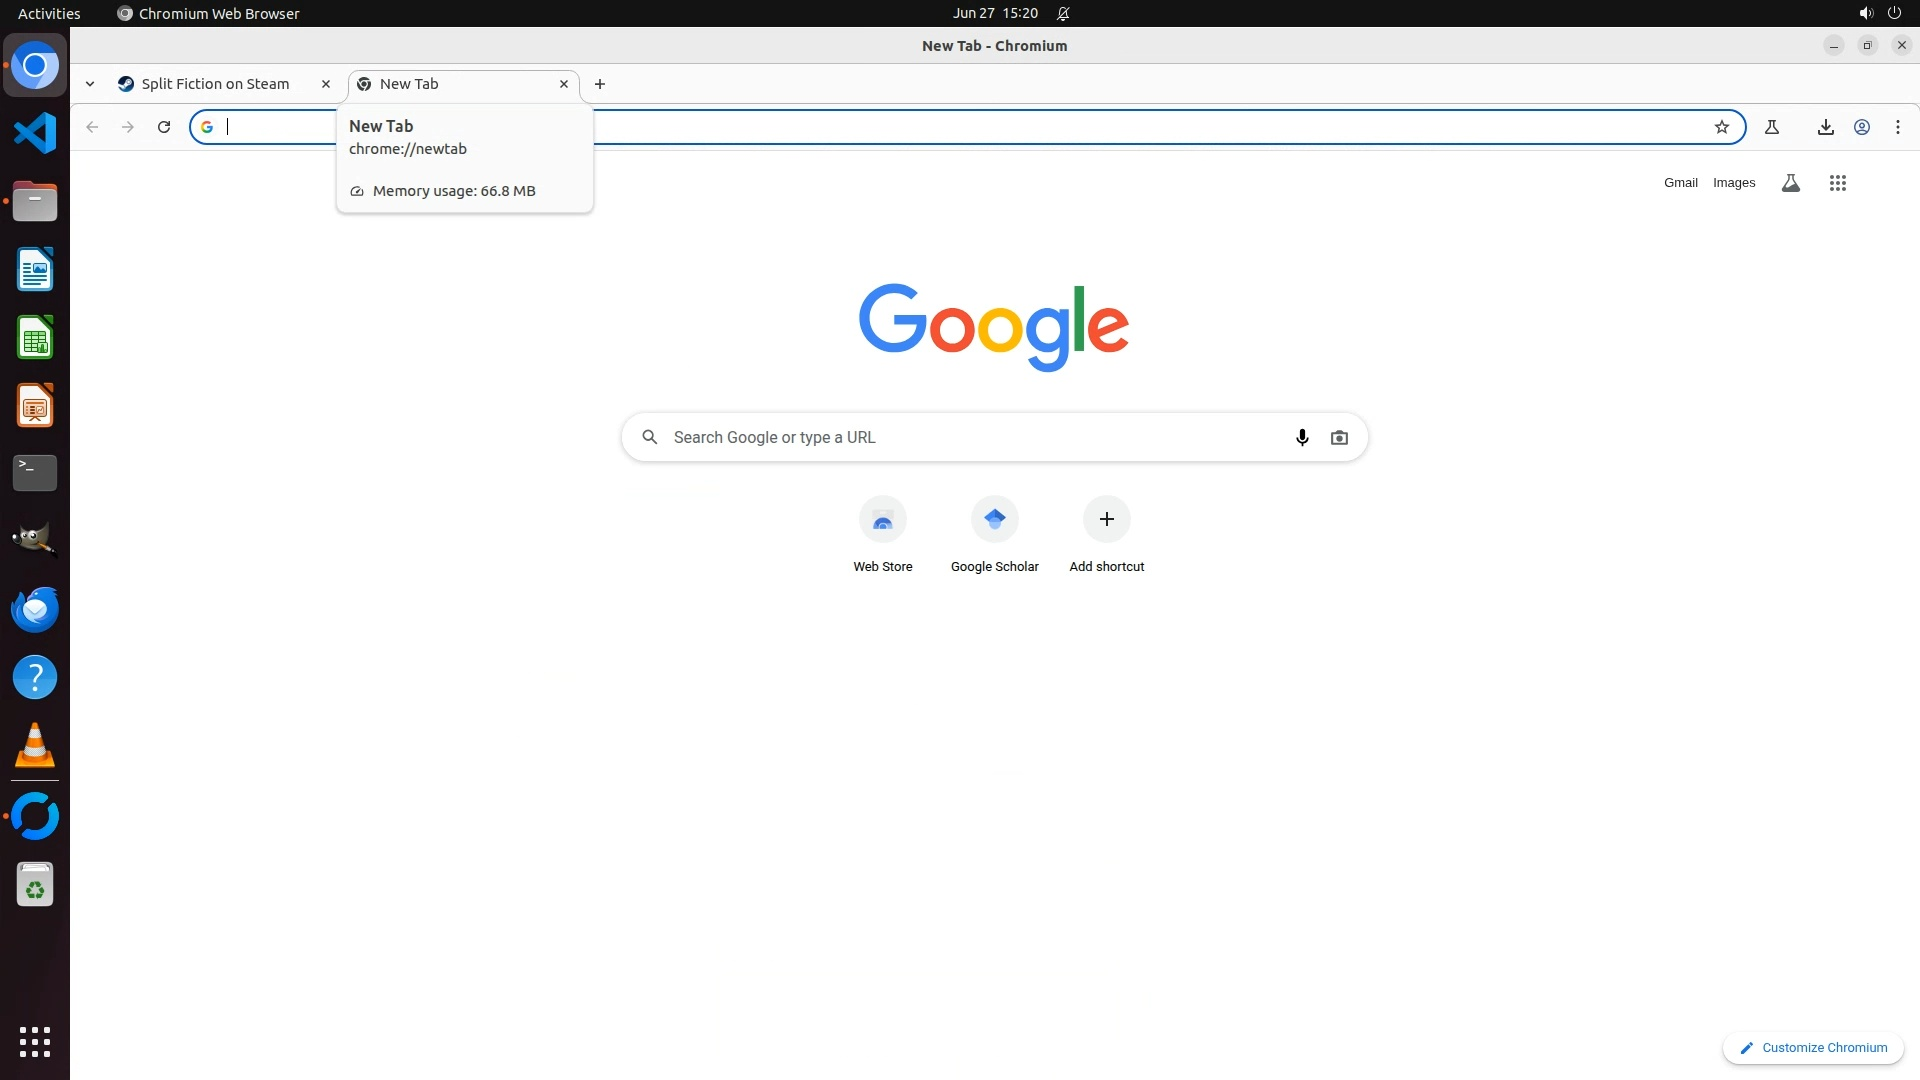Click the Images link
Screen dimensions: 1920x1080
point(1733,183)
